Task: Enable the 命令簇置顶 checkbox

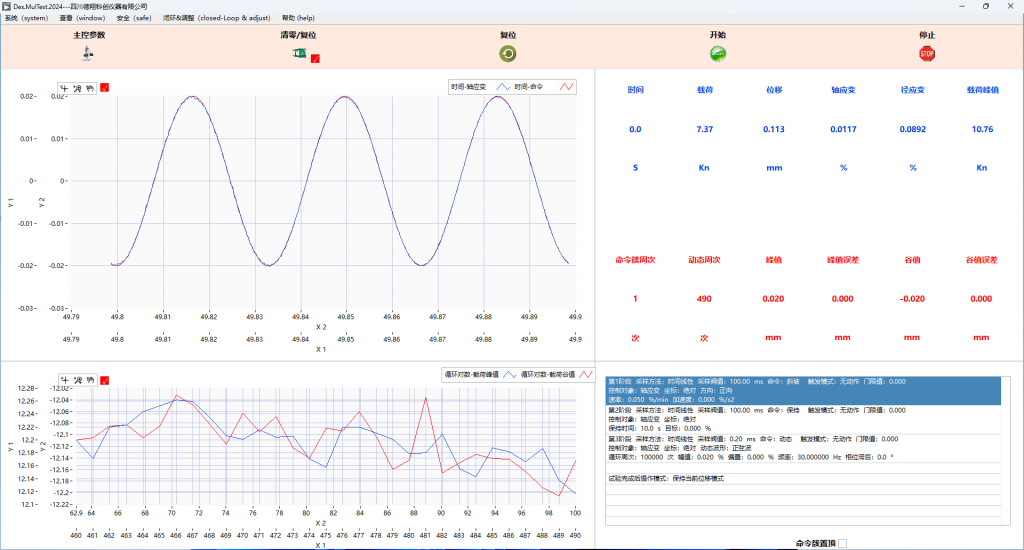Action: pos(840,543)
